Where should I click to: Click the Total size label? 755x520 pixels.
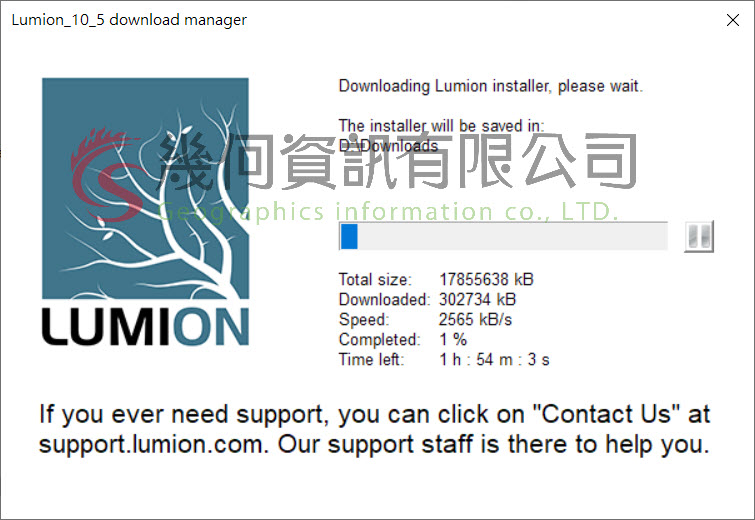pyautogui.click(x=375, y=279)
